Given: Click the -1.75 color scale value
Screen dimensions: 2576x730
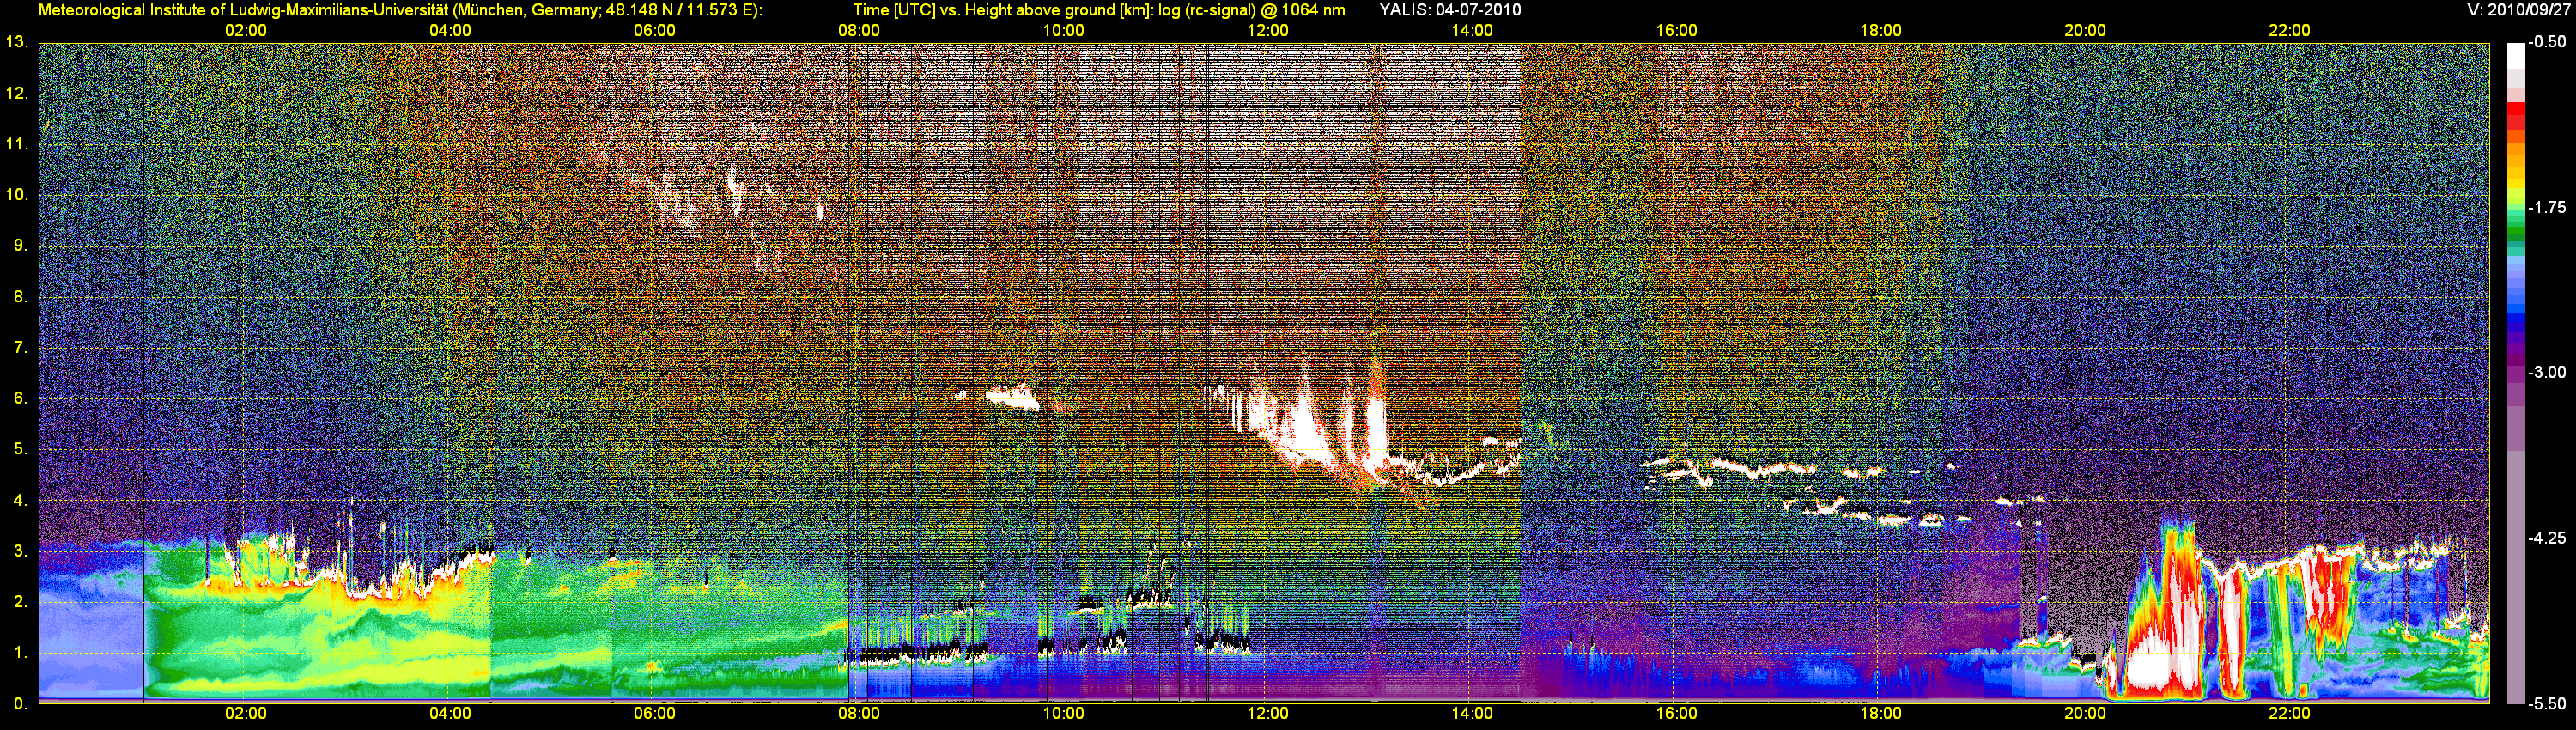Looking at the screenshot, I should click(x=2547, y=208).
